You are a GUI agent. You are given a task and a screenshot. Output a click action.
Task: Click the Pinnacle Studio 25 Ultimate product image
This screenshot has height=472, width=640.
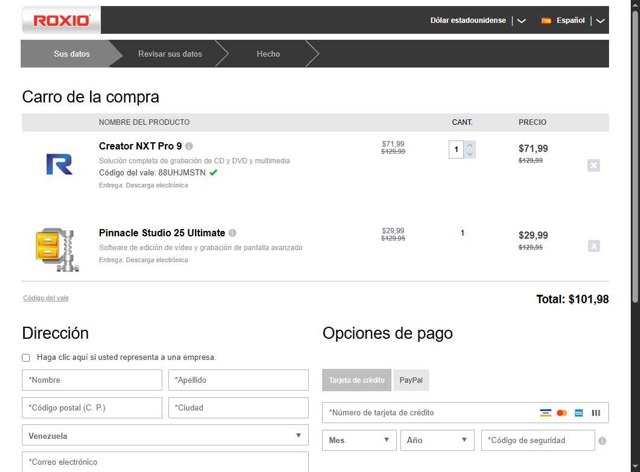click(57, 249)
